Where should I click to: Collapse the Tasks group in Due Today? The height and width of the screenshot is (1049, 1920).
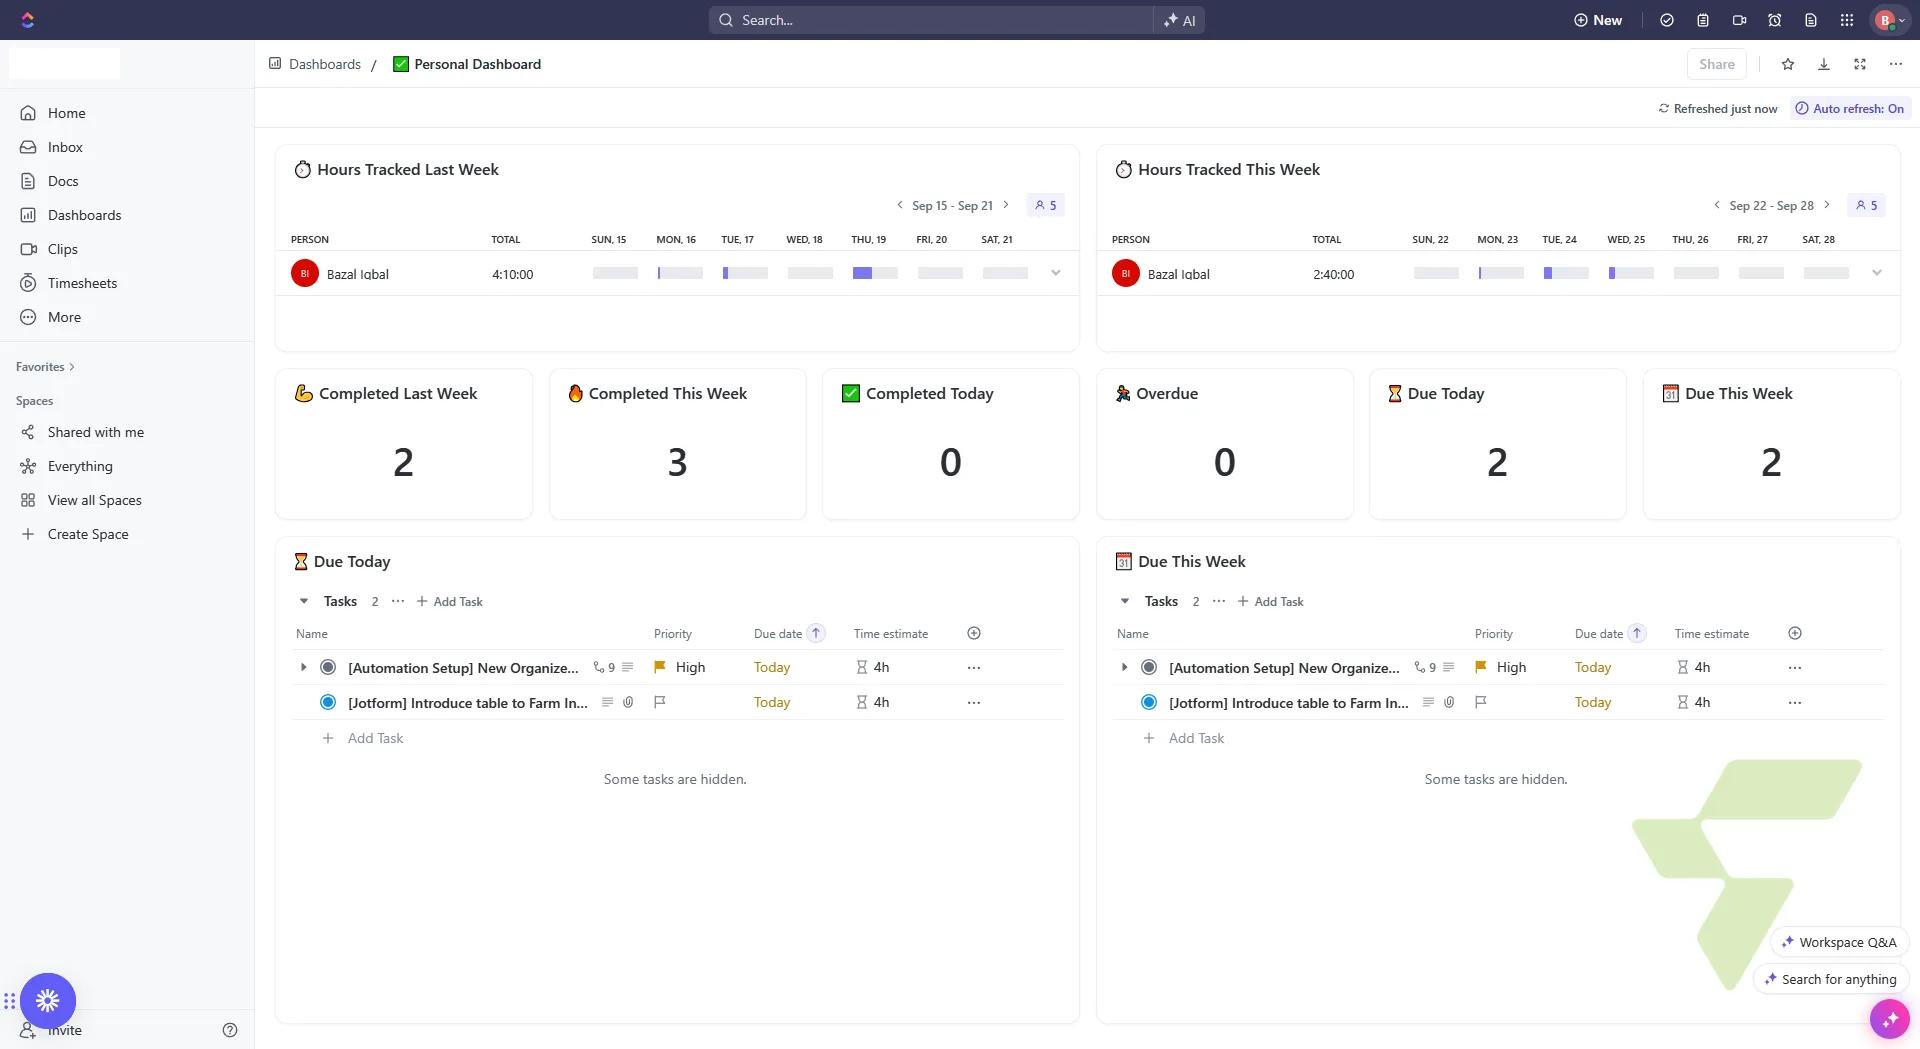coord(304,601)
